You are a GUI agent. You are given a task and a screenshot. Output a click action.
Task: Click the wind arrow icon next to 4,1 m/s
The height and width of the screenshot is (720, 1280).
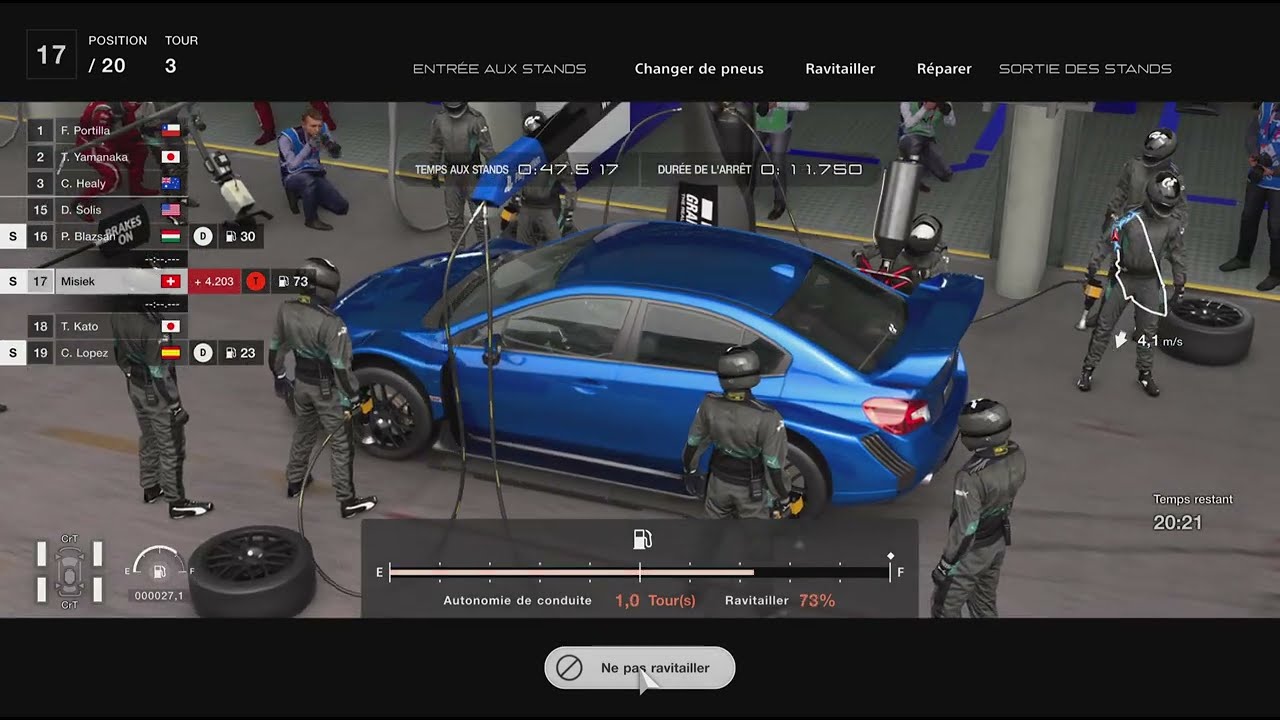pos(1122,340)
